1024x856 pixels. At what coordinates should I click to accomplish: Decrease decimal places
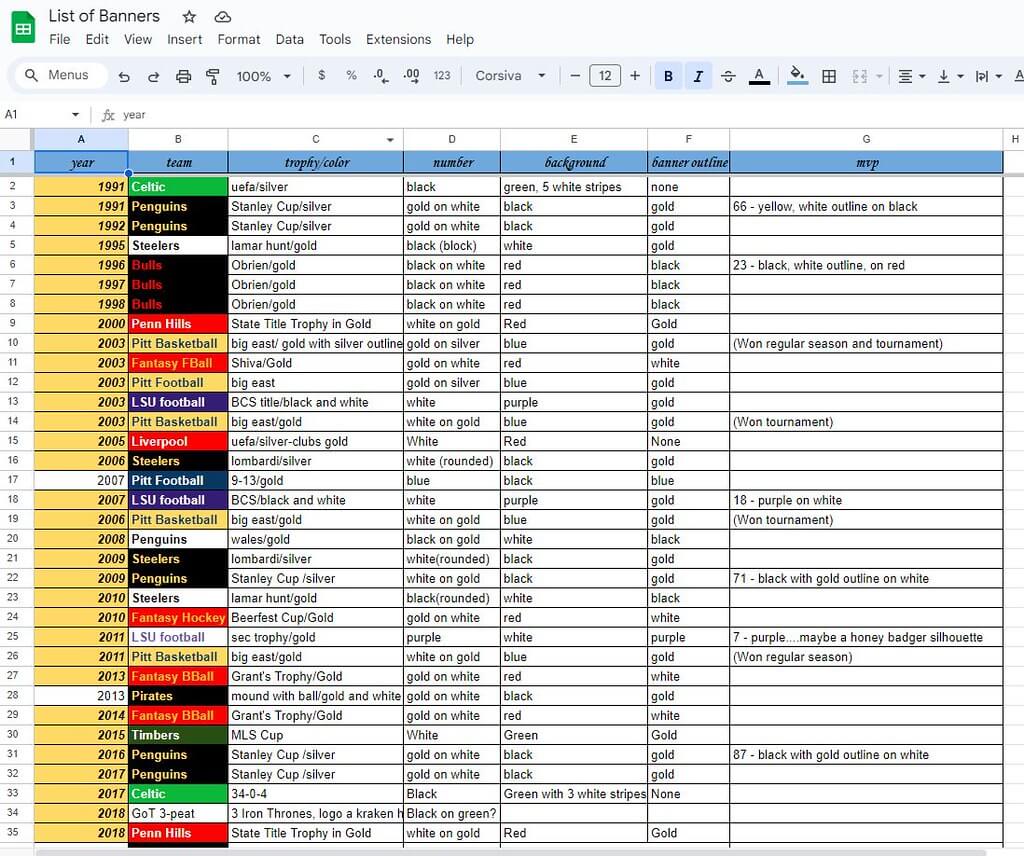381,76
